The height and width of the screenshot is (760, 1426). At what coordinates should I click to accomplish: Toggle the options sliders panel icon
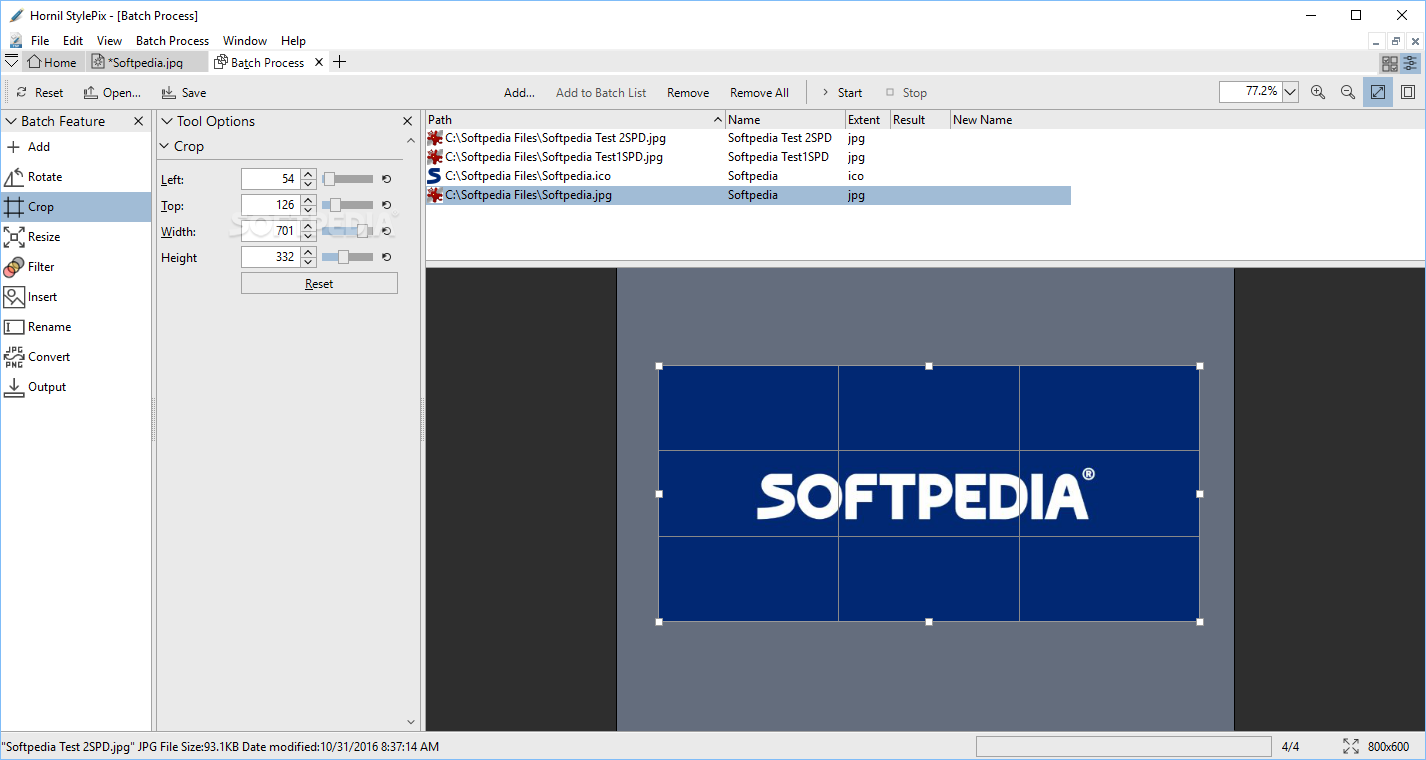pyautogui.click(x=1411, y=63)
